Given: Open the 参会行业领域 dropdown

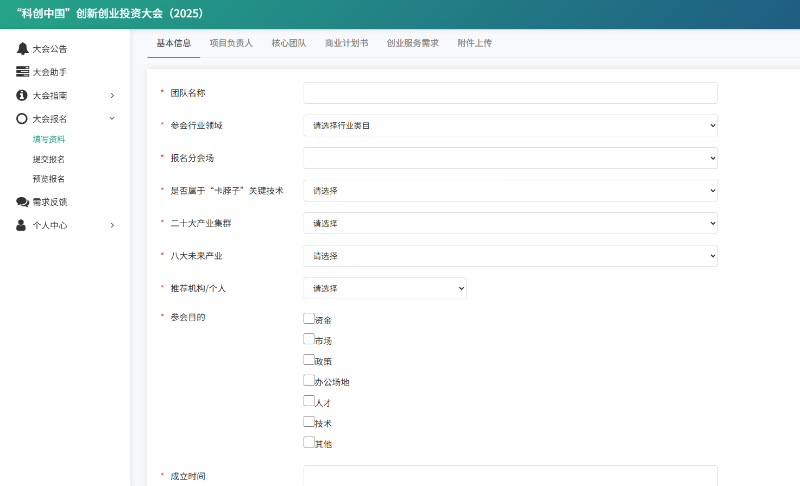Looking at the screenshot, I should tap(510, 125).
